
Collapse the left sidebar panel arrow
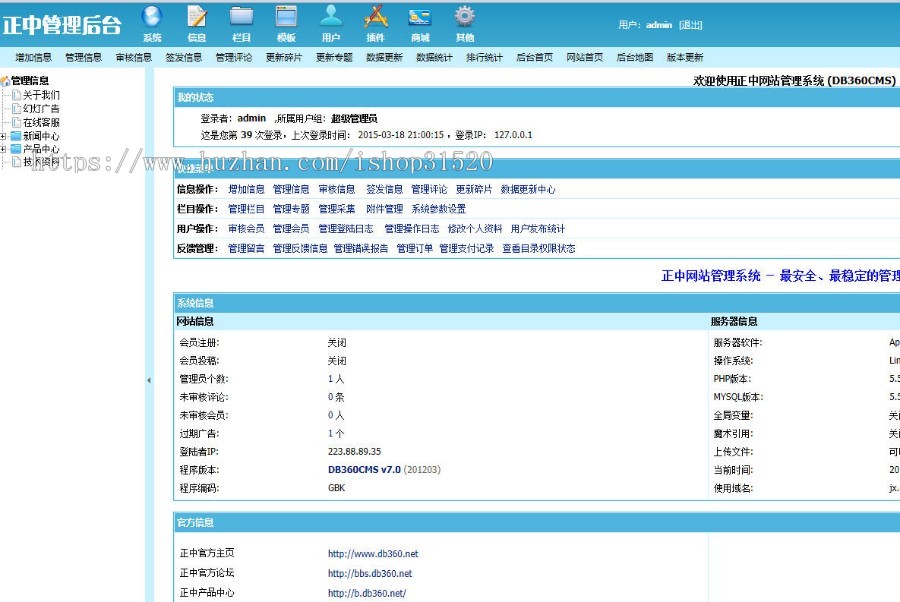coord(151,380)
